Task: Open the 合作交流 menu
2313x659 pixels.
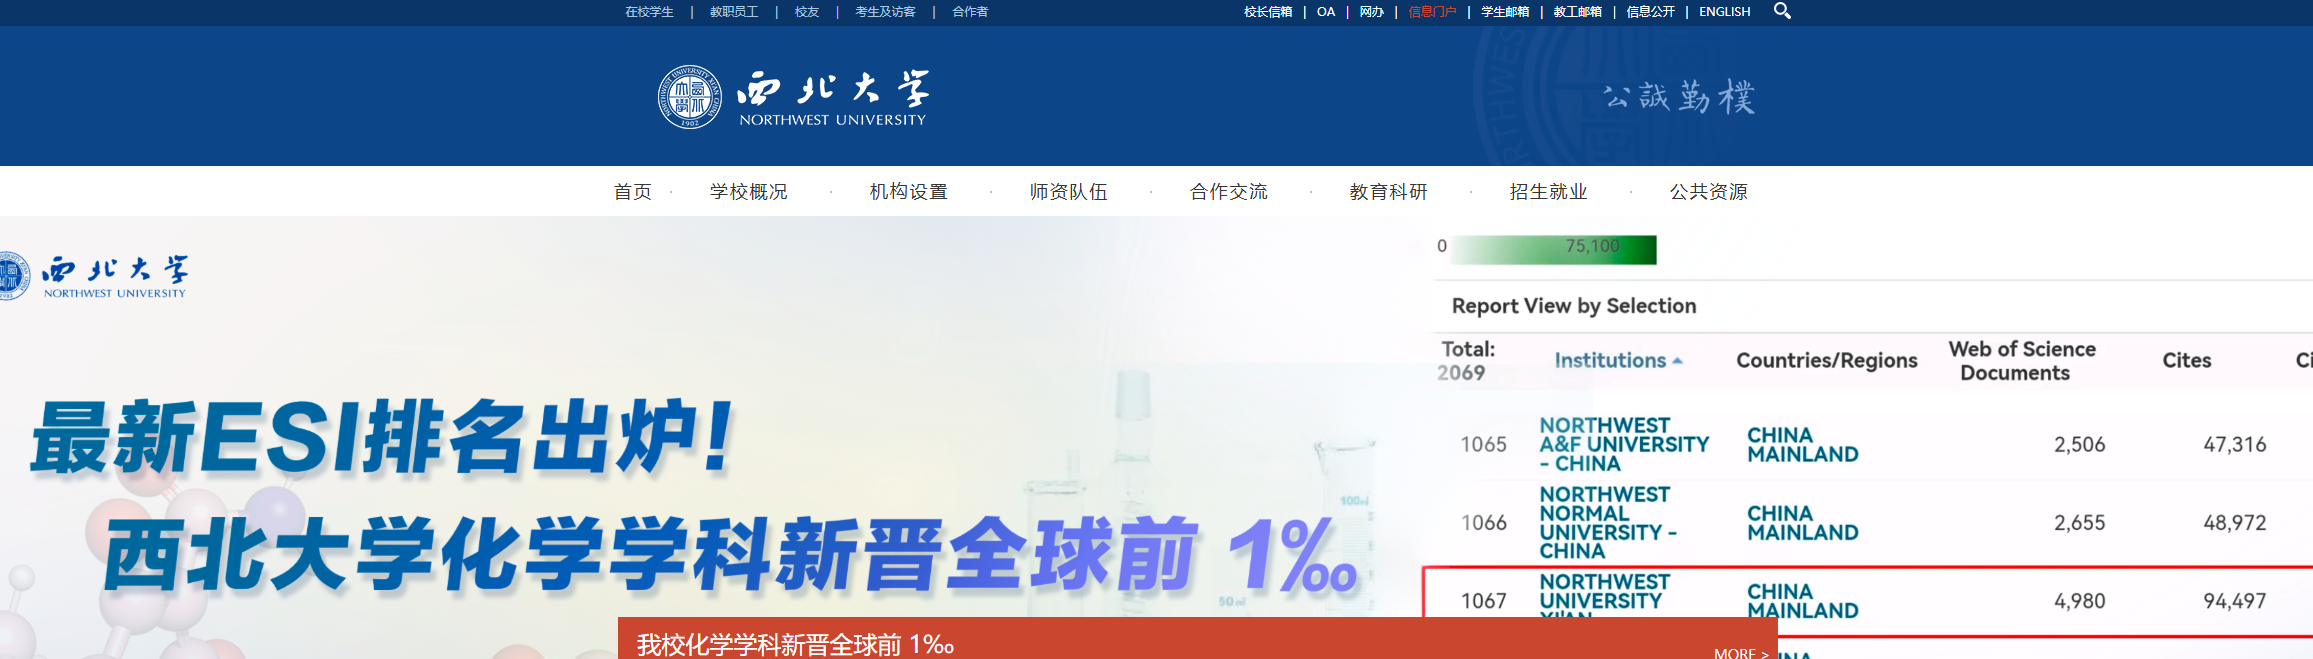Action: pos(1229,192)
